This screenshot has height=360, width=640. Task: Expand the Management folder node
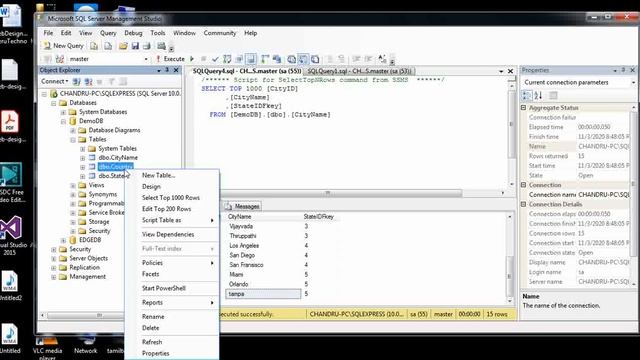53,277
